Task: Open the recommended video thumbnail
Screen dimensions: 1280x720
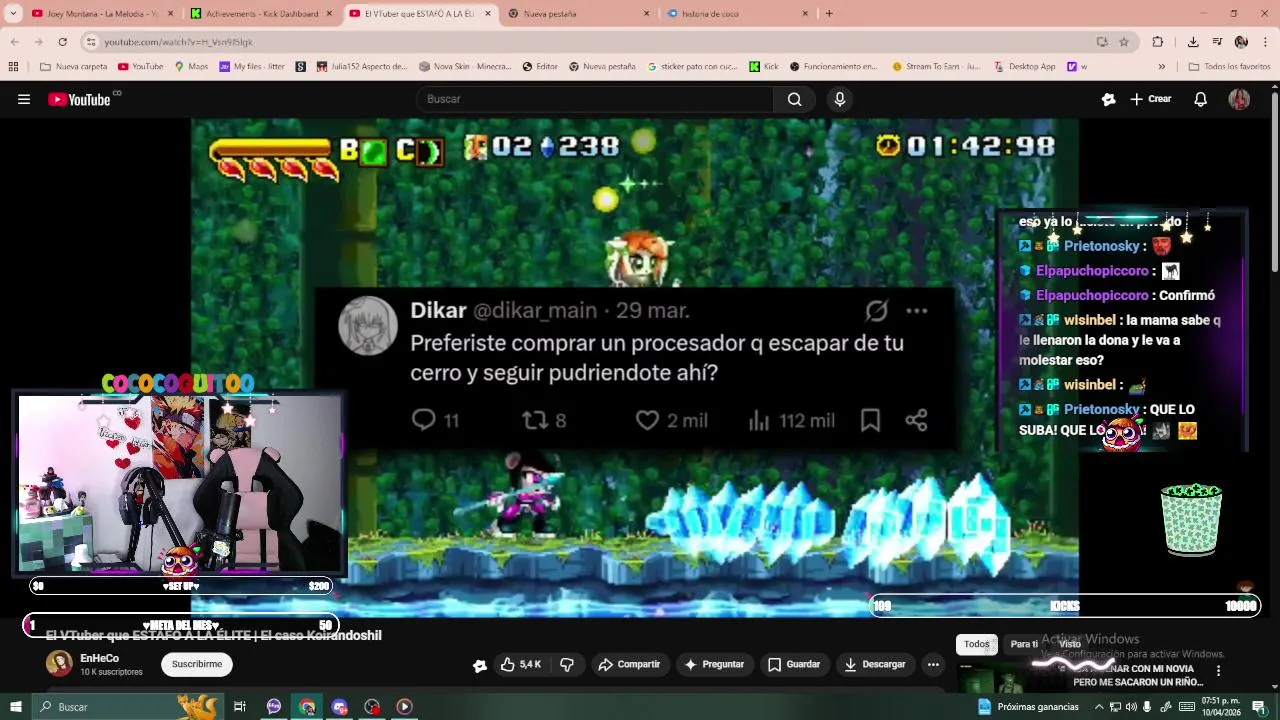Action: point(1010,680)
